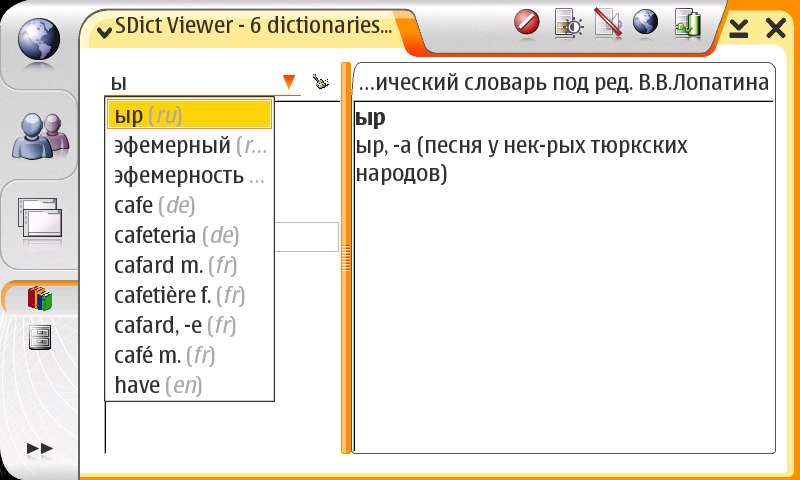Image resolution: width=800 pixels, height=480 pixels.
Task: Click the clear search broom icon
Action: click(x=321, y=82)
